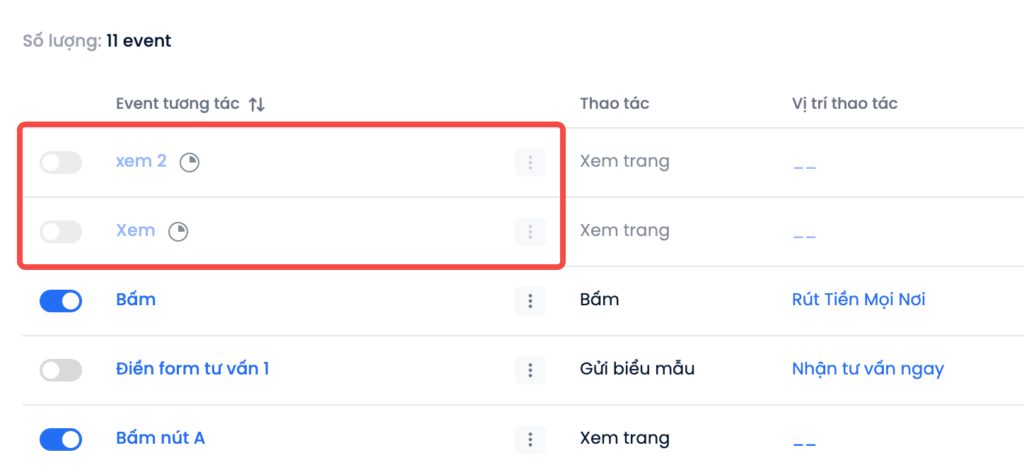Turn on Điền form tư vấn 1 toggle
This screenshot has height=472, width=1024.
[61, 370]
